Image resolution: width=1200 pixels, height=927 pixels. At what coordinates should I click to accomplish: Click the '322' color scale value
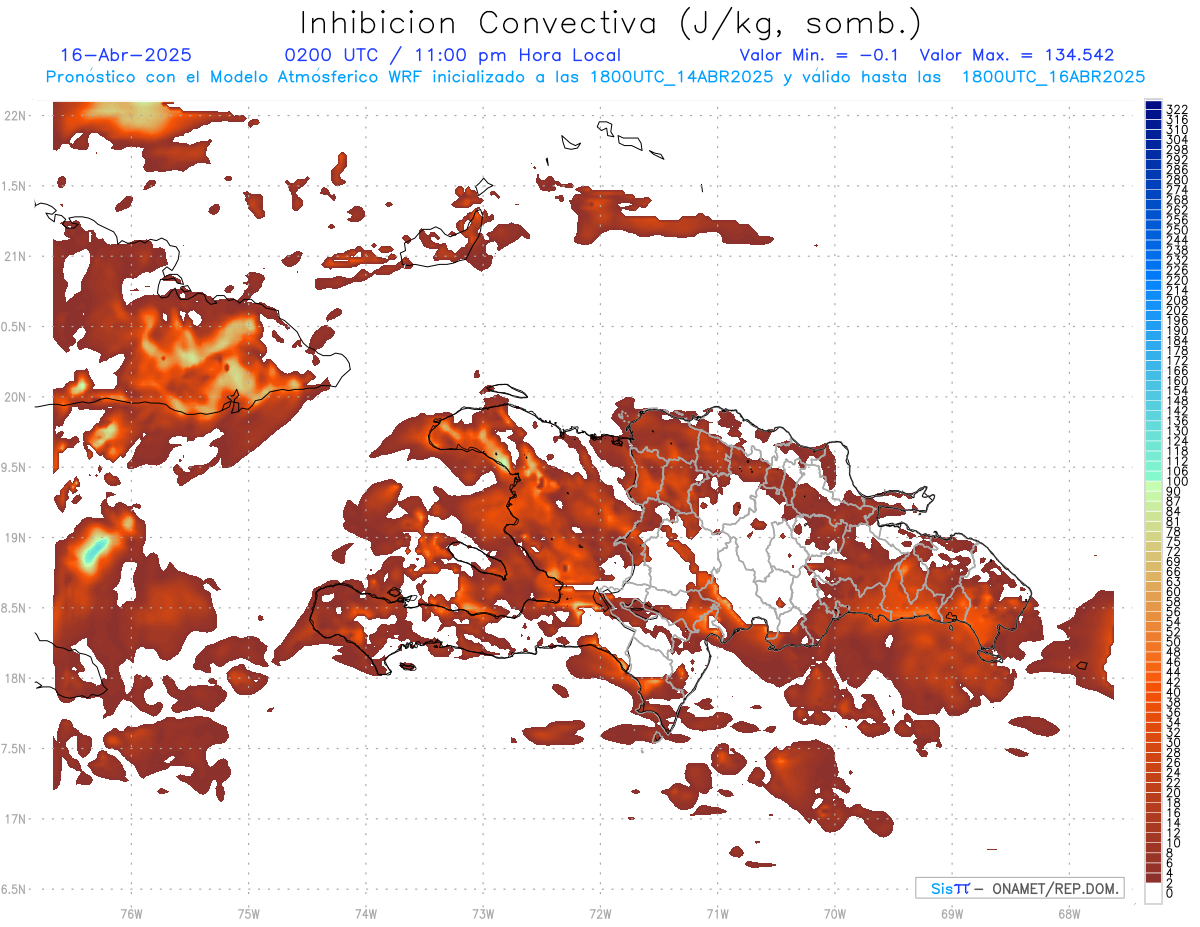click(x=1177, y=108)
